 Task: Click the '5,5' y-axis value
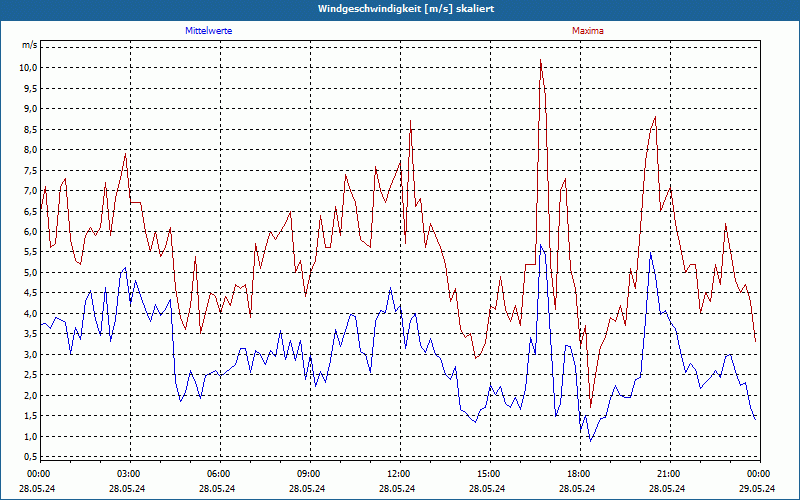coord(31,252)
